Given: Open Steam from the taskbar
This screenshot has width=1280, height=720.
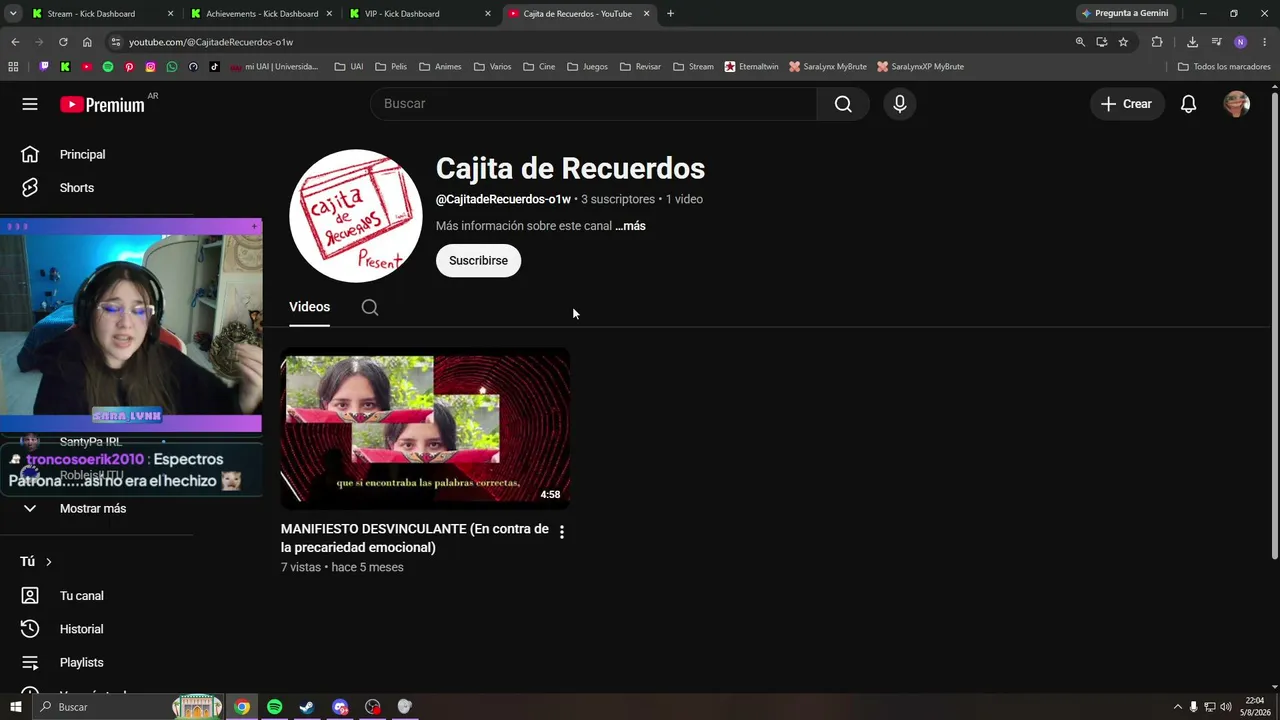Looking at the screenshot, I should tap(307, 707).
